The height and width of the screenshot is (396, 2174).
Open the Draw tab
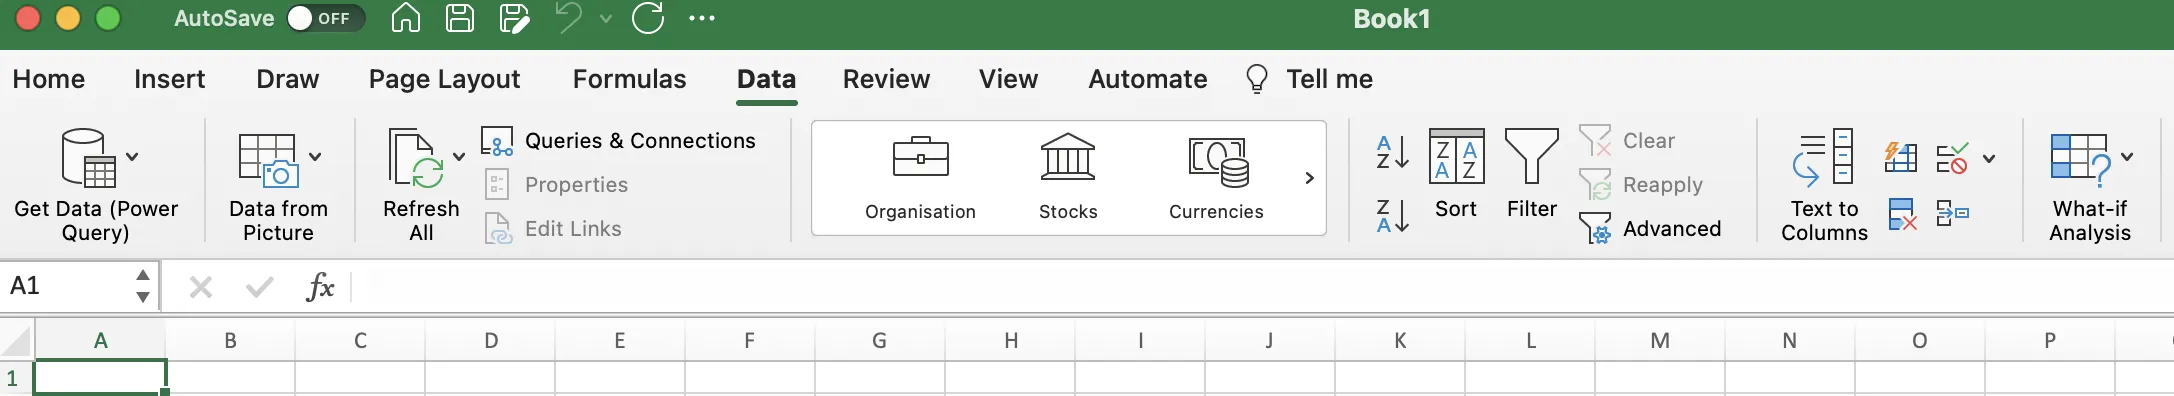(x=287, y=79)
